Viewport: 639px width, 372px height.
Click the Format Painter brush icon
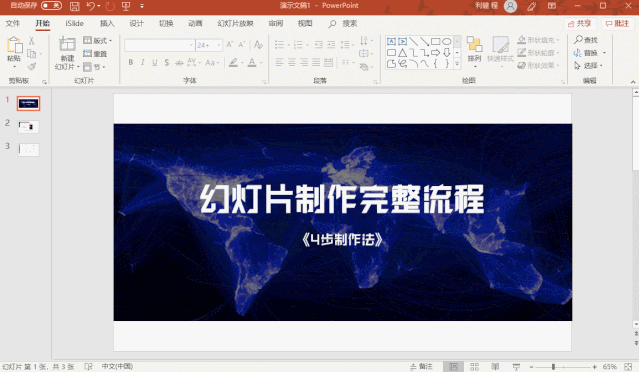32,66
